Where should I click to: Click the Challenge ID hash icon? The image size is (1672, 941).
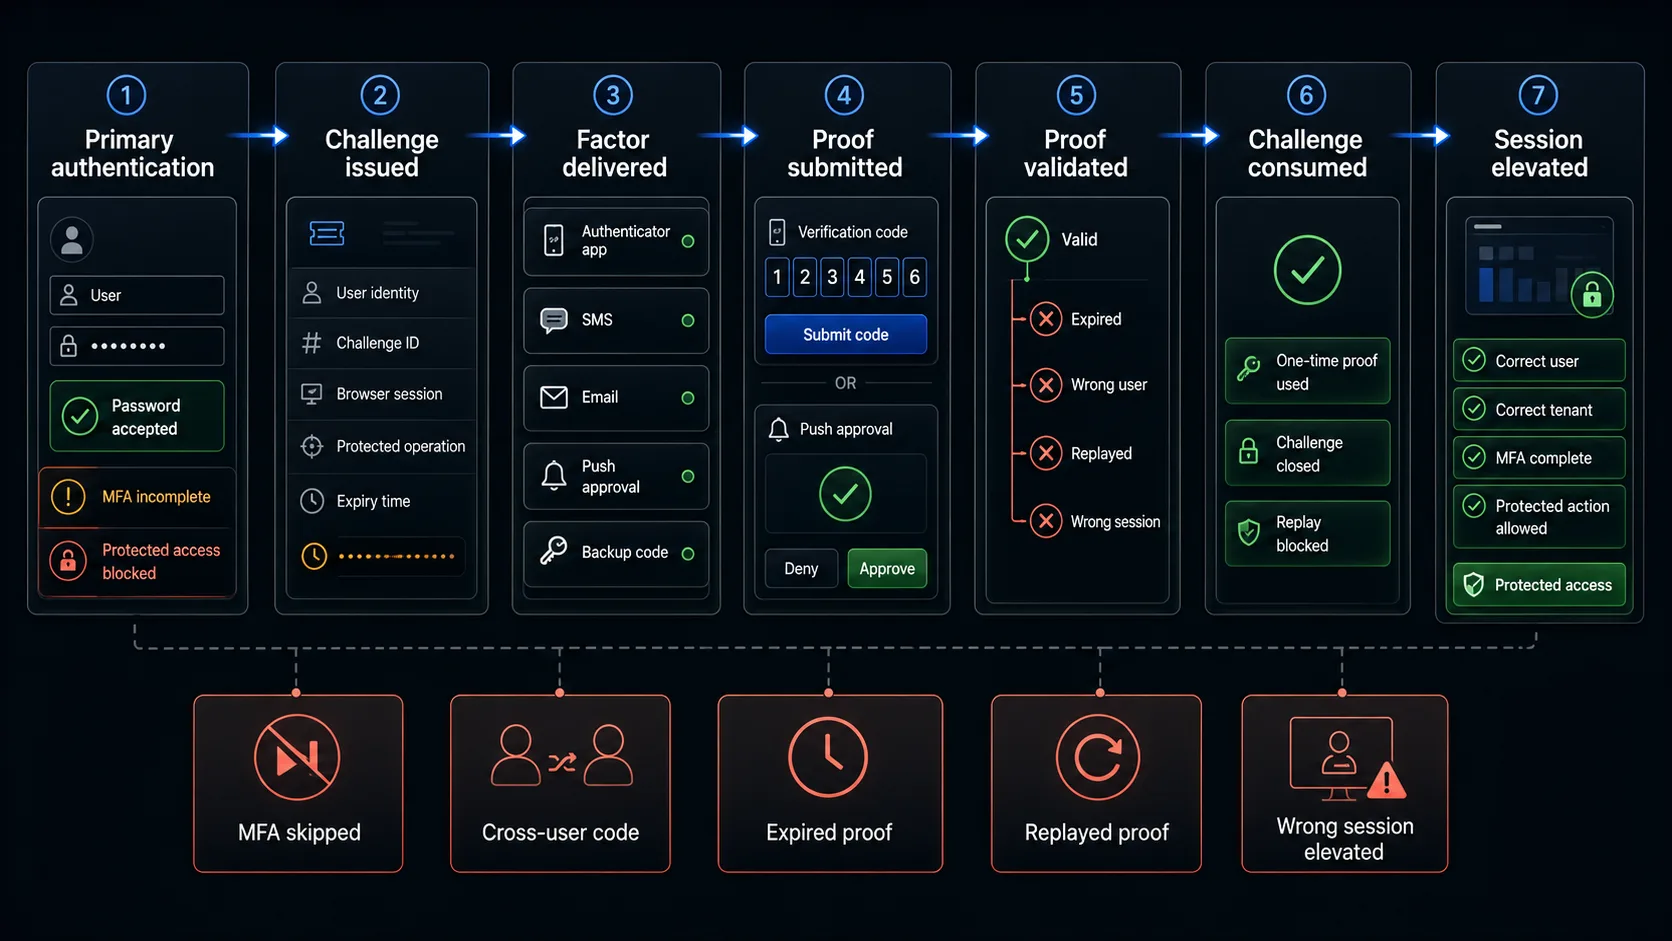pyautogui.click(x=312, y=343)
